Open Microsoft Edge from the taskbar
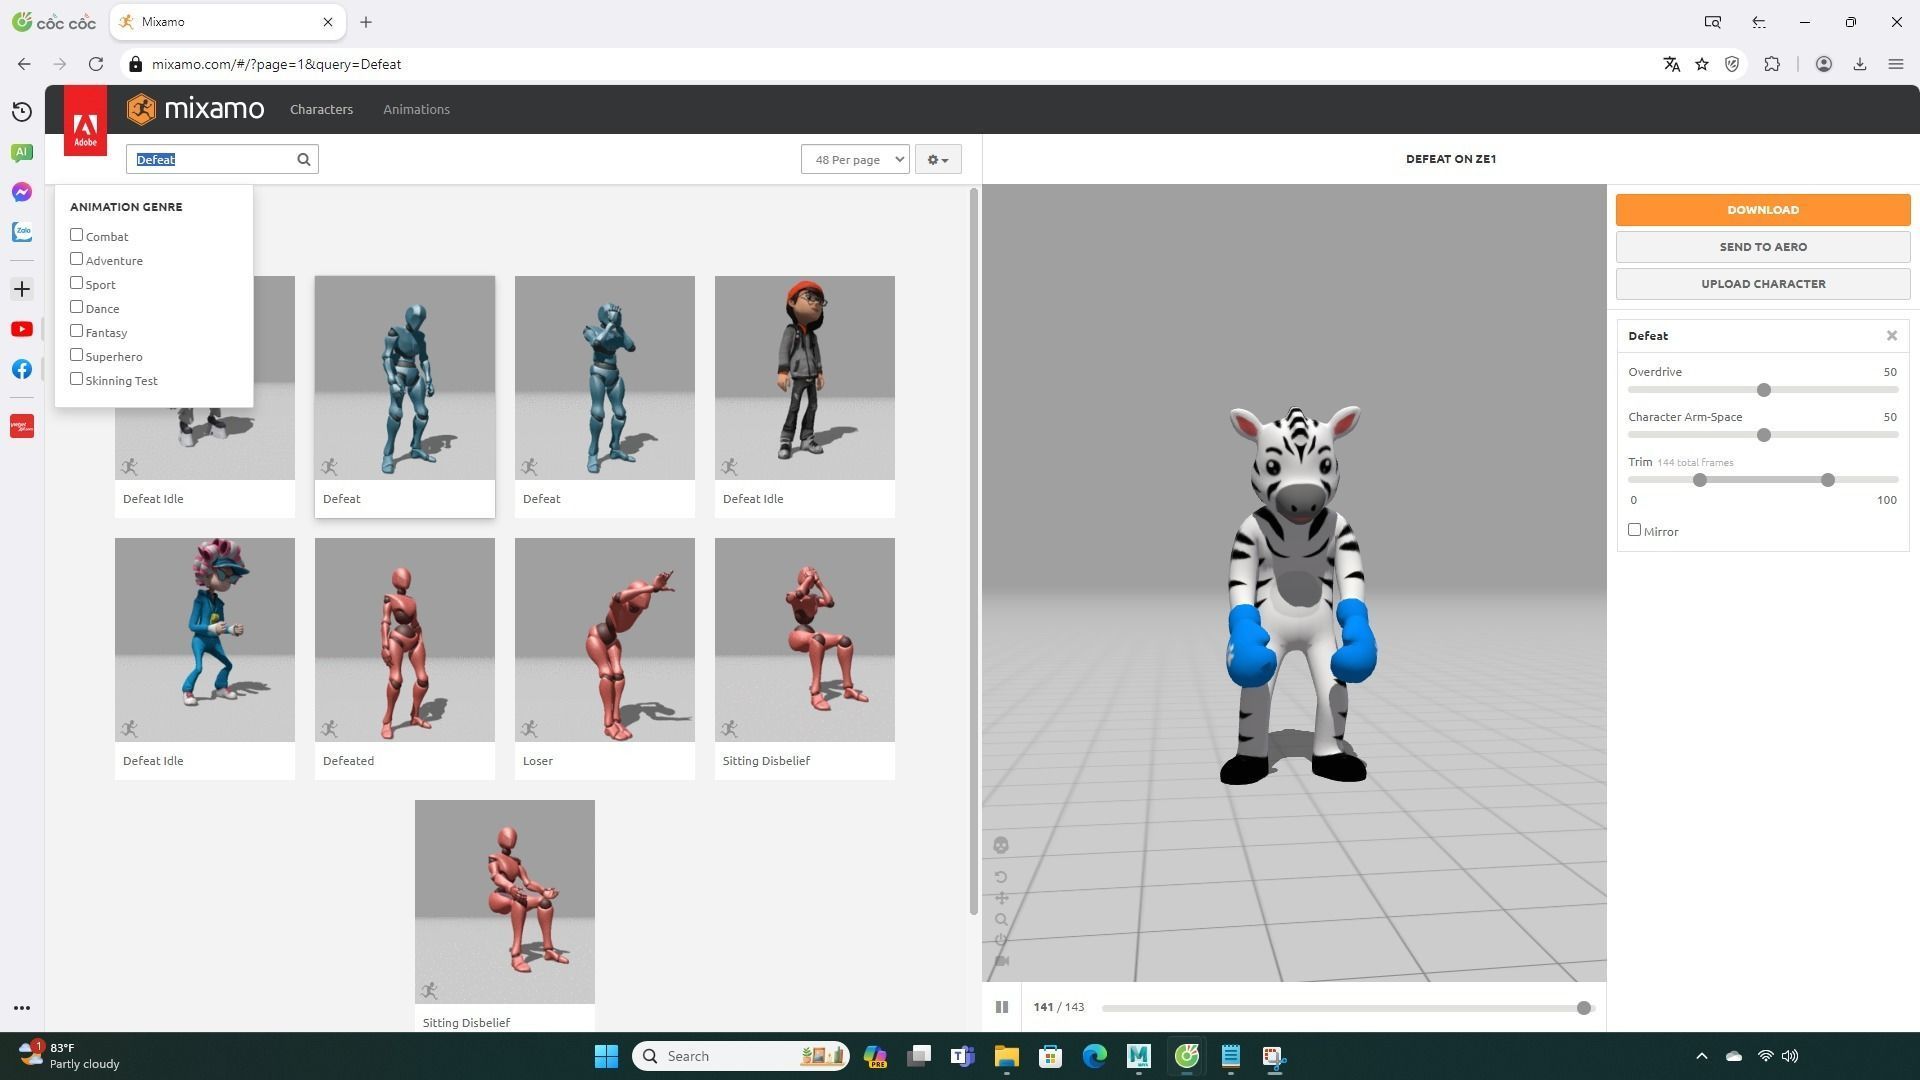Viewport: 1920px width, 1080px height. [1095, 1056]
